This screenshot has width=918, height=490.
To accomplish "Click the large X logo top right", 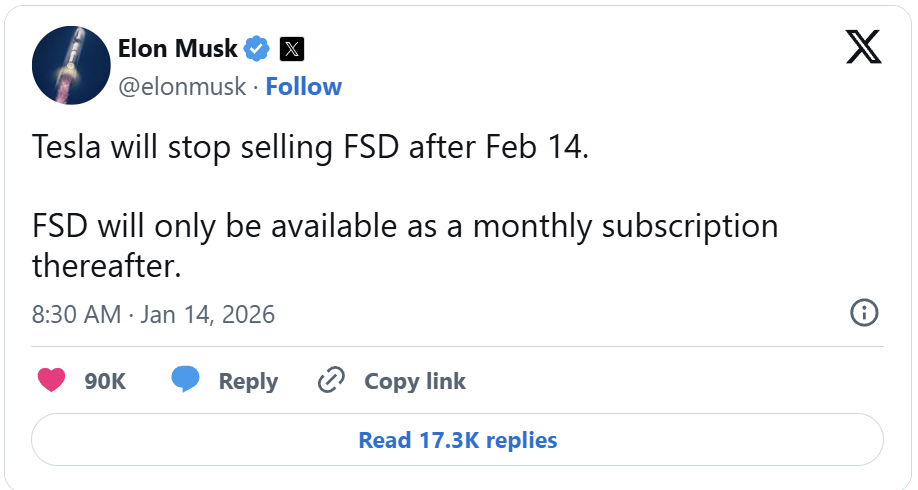I will tap(863, 46).
